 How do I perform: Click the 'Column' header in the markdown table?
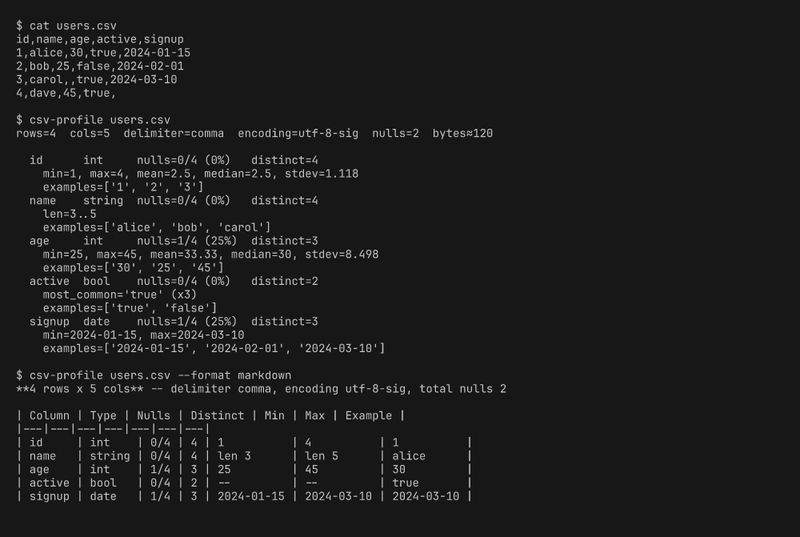click(x=49, y=415)
